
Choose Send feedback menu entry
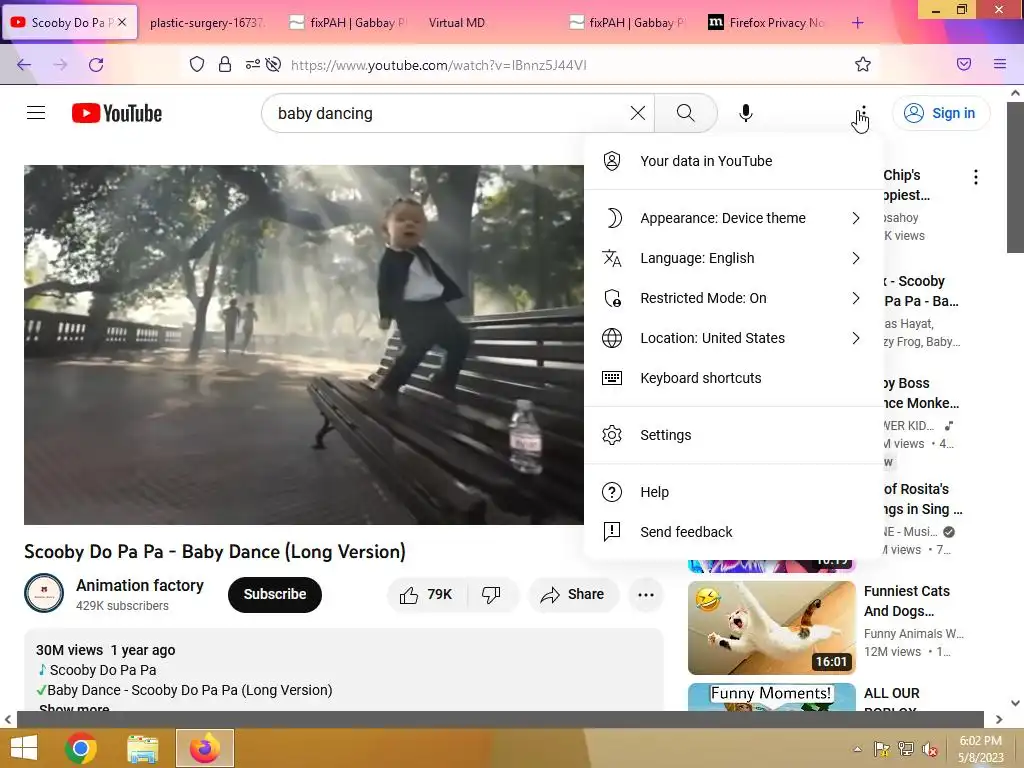pos(734,532)
